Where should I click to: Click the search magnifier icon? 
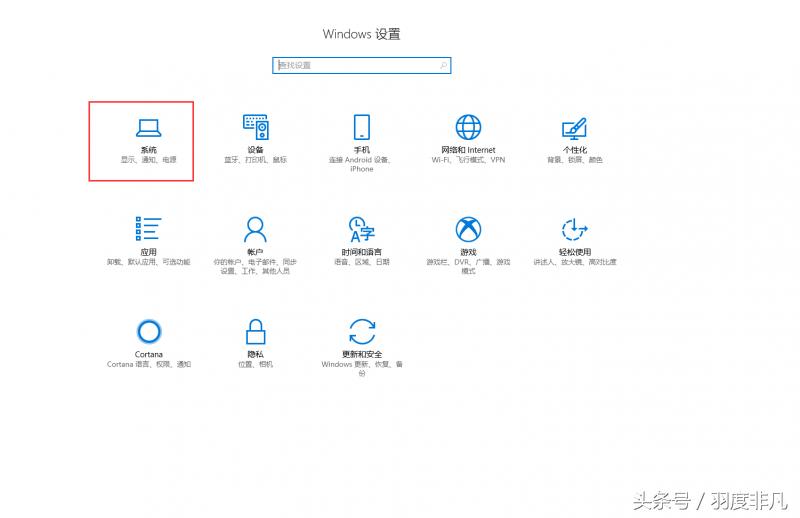pyautogui.click(x=443, y=65)
